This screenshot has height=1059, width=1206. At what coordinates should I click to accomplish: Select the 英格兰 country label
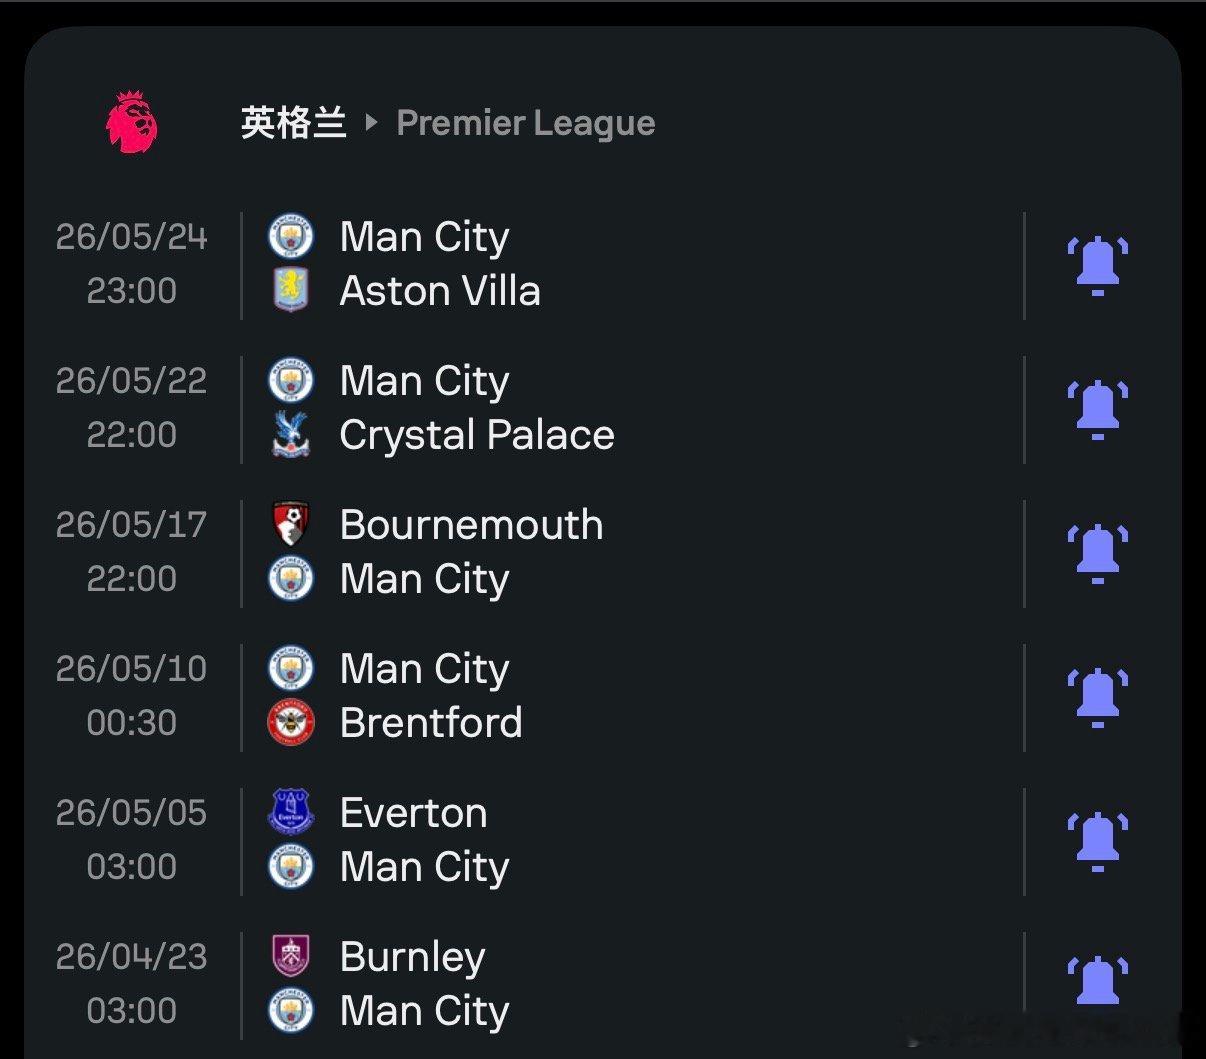click(293, 123)
